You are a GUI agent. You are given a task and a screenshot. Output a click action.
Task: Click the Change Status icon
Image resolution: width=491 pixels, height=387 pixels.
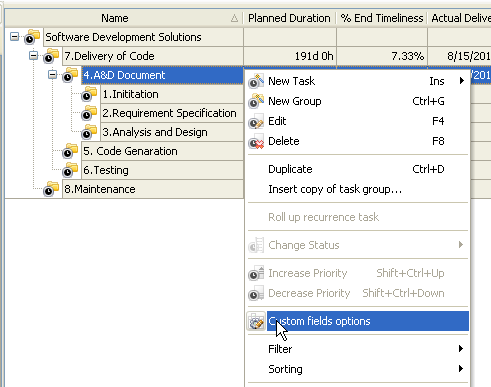tap(256, 245)
